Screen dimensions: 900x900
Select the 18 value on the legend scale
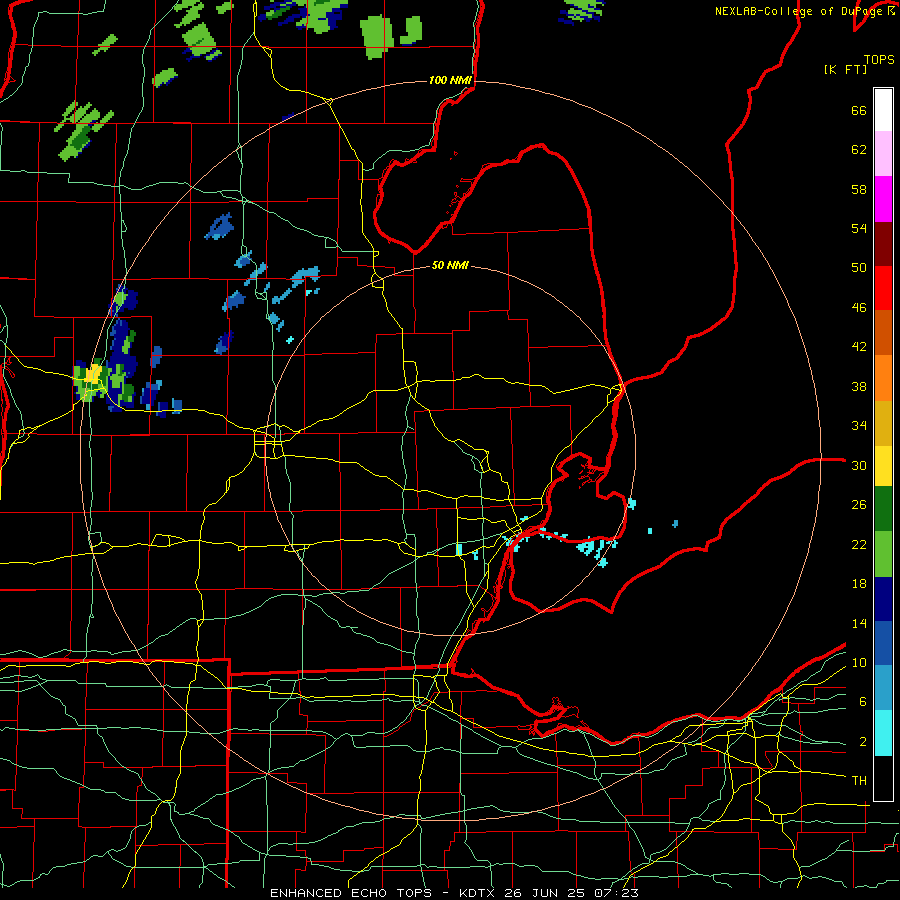859,584
